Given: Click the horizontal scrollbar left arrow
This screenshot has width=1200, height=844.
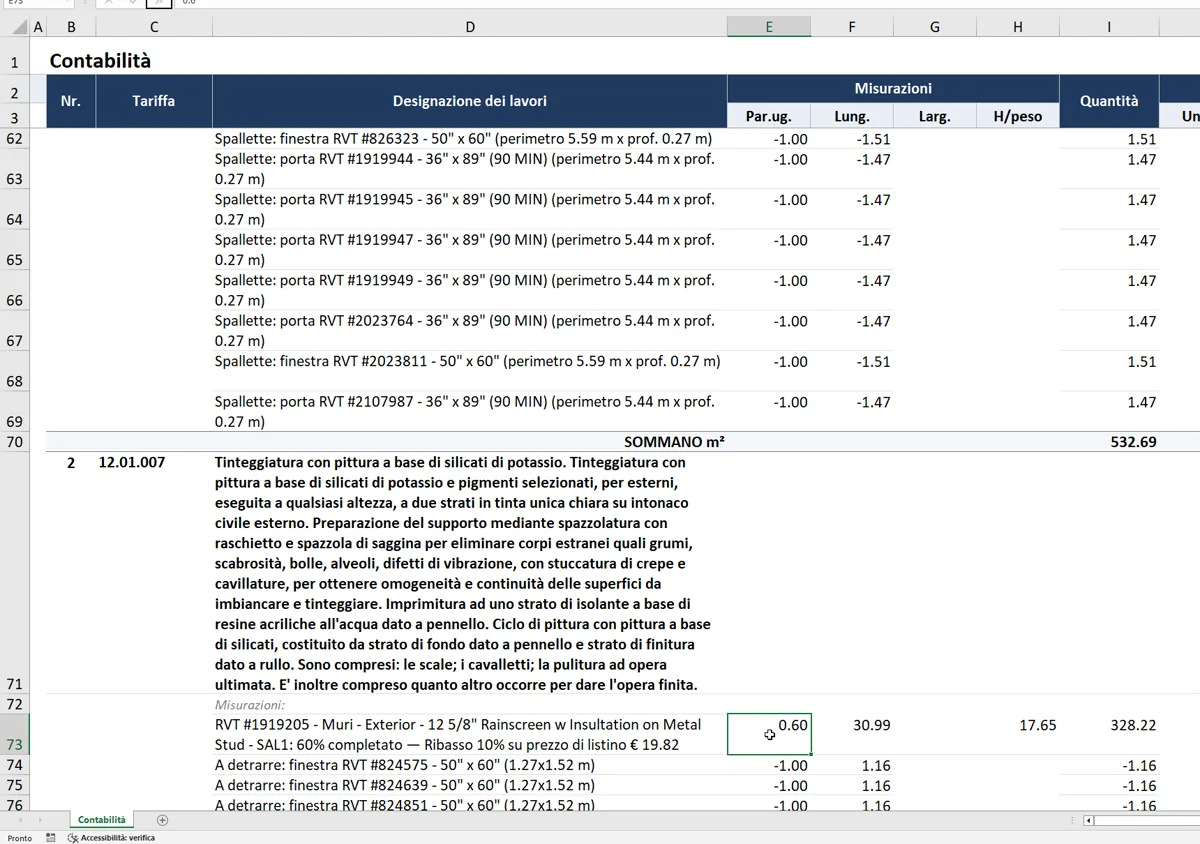Looking at the screenshot, I should tap(1090, 820).
